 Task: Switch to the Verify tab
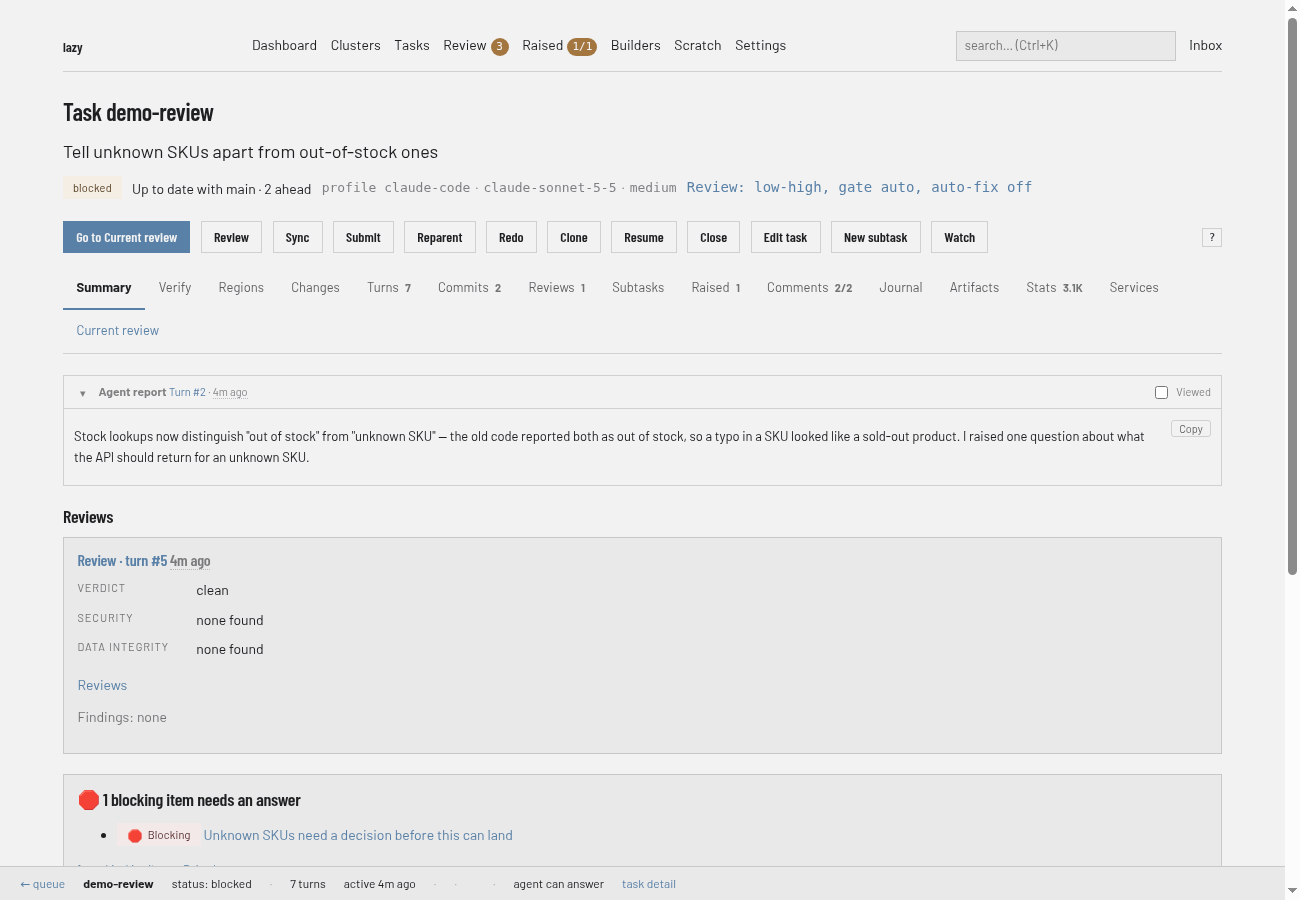175,288
